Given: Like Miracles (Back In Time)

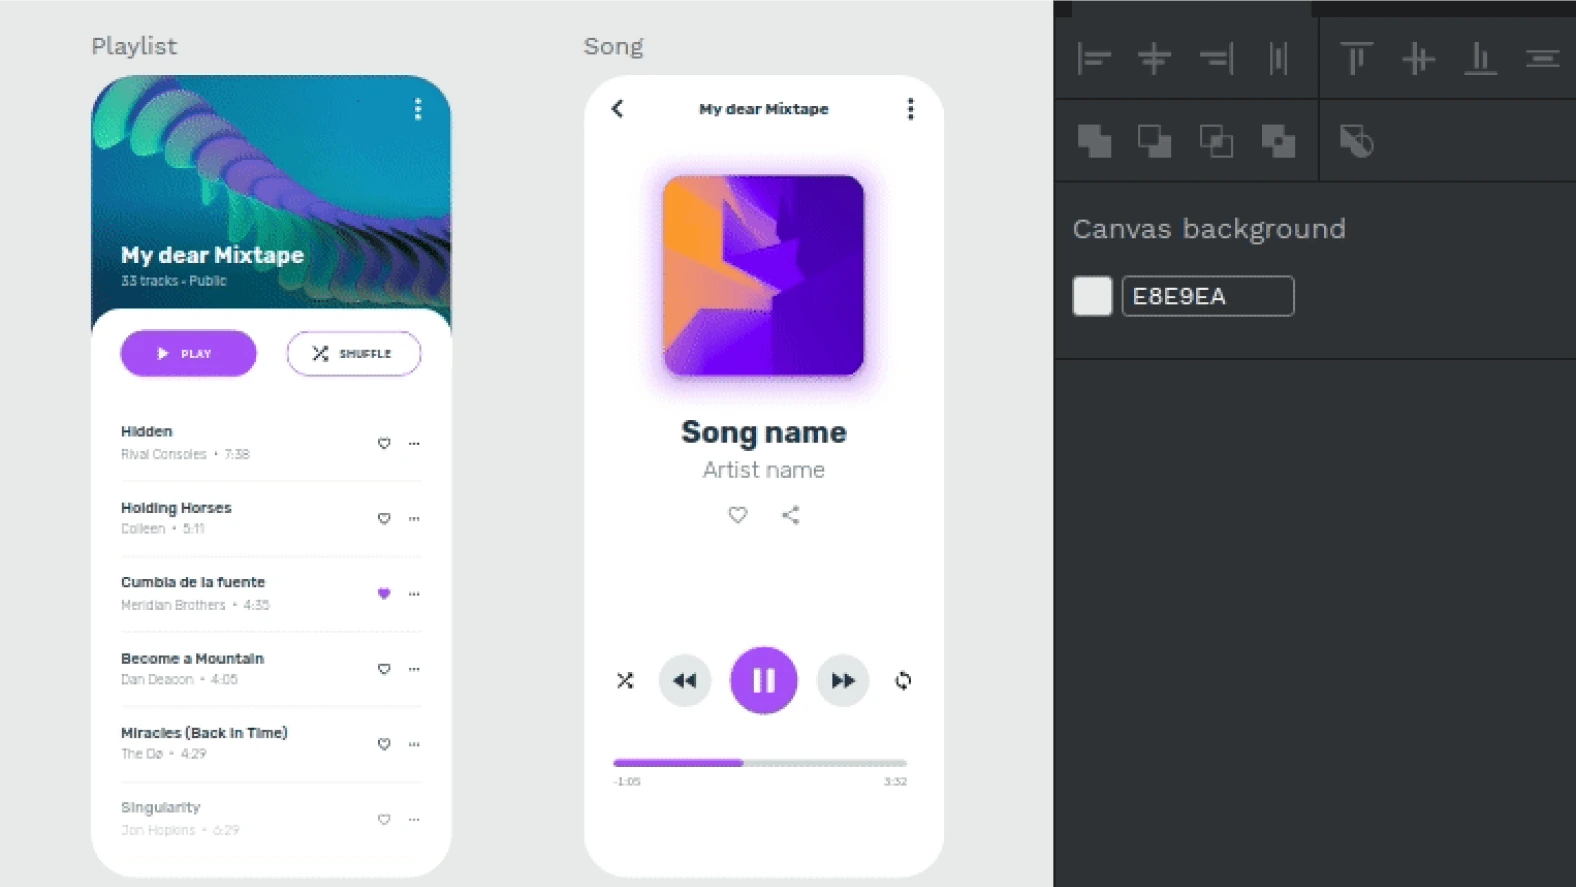Looking at the screenshot, I should coord(384,744).
